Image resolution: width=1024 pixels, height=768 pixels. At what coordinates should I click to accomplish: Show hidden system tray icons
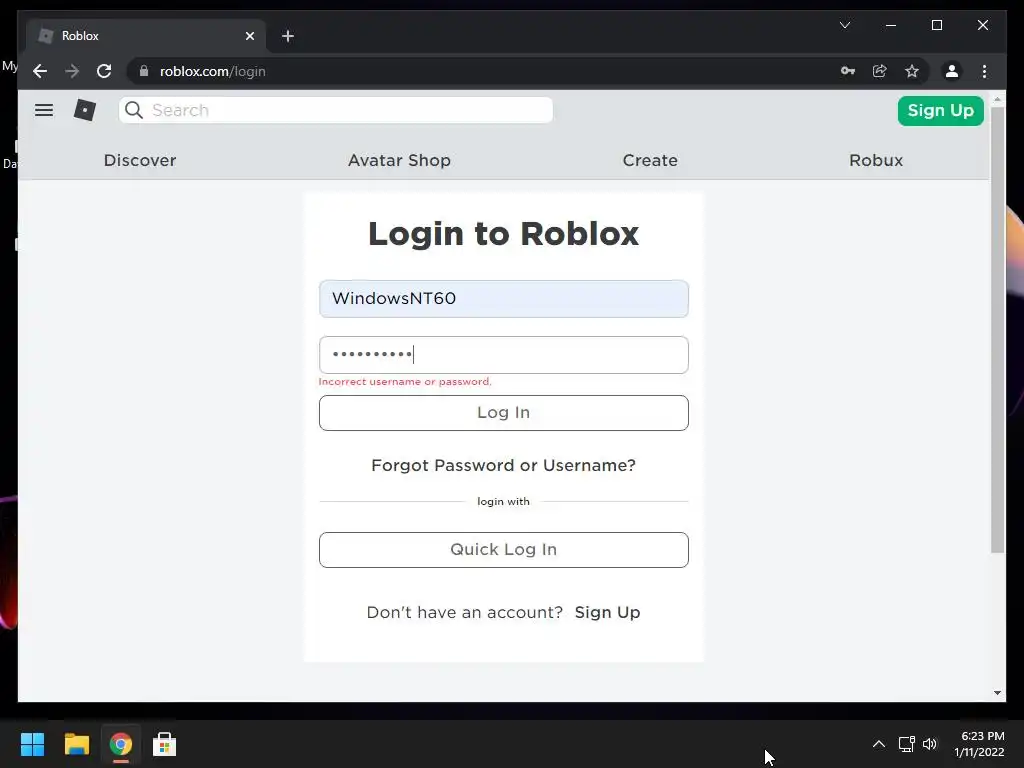coord(879,744)
